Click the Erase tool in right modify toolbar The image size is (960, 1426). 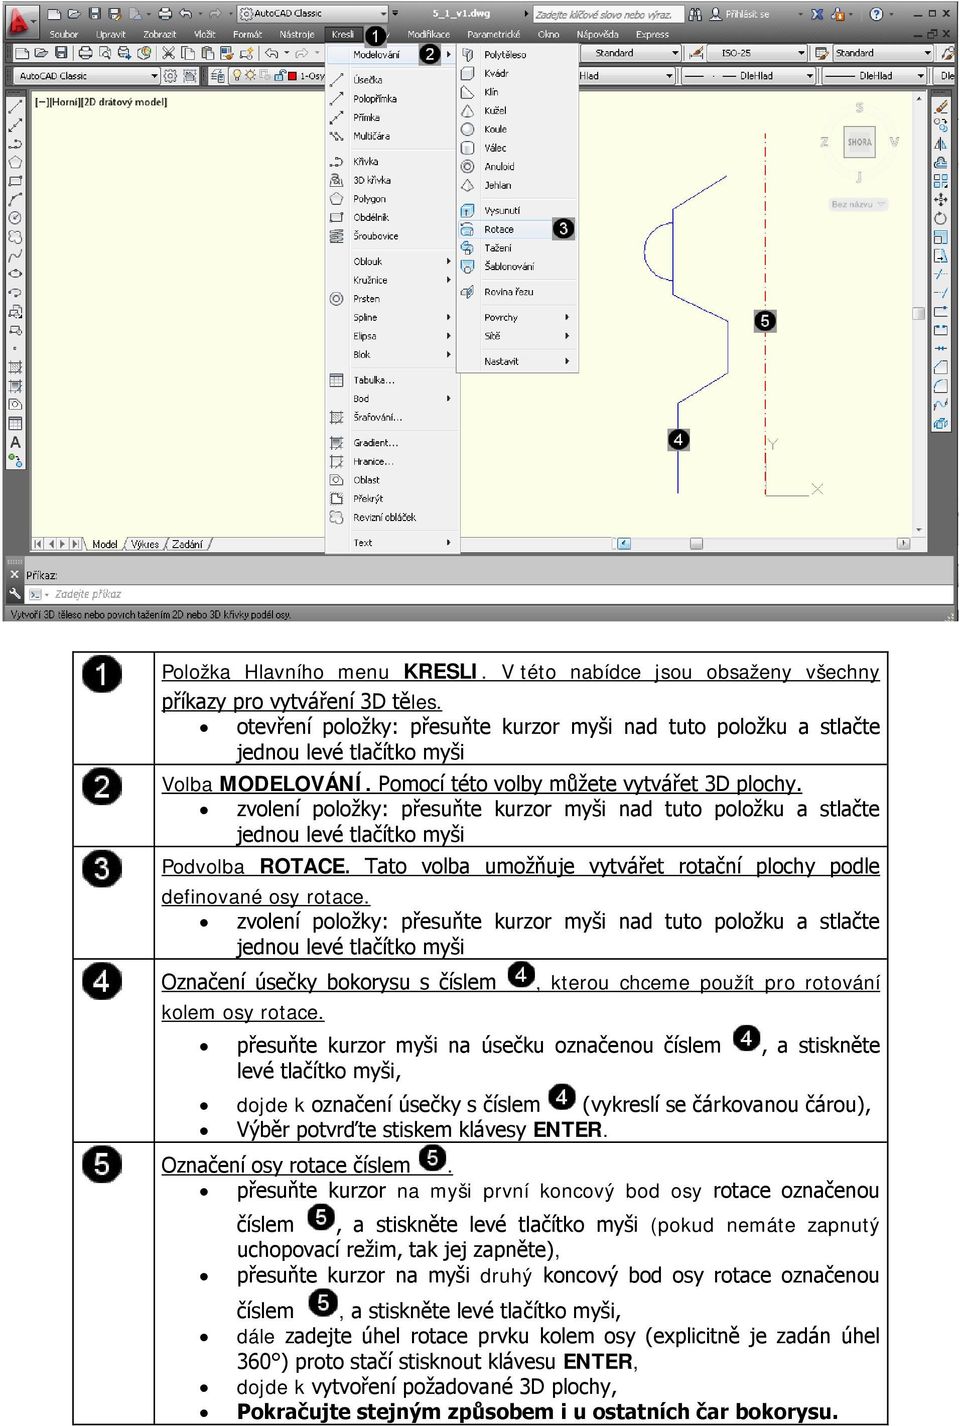[940, 106]
